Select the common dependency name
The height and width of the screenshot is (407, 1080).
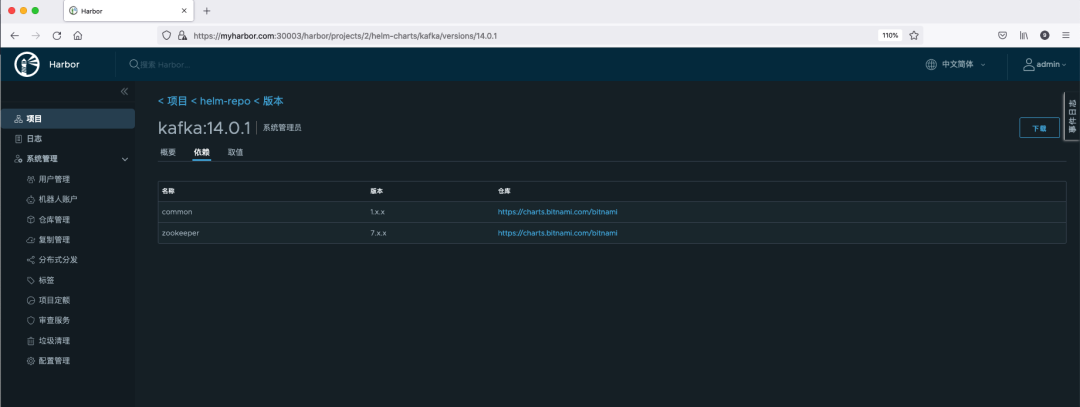[x=177, y=212]
